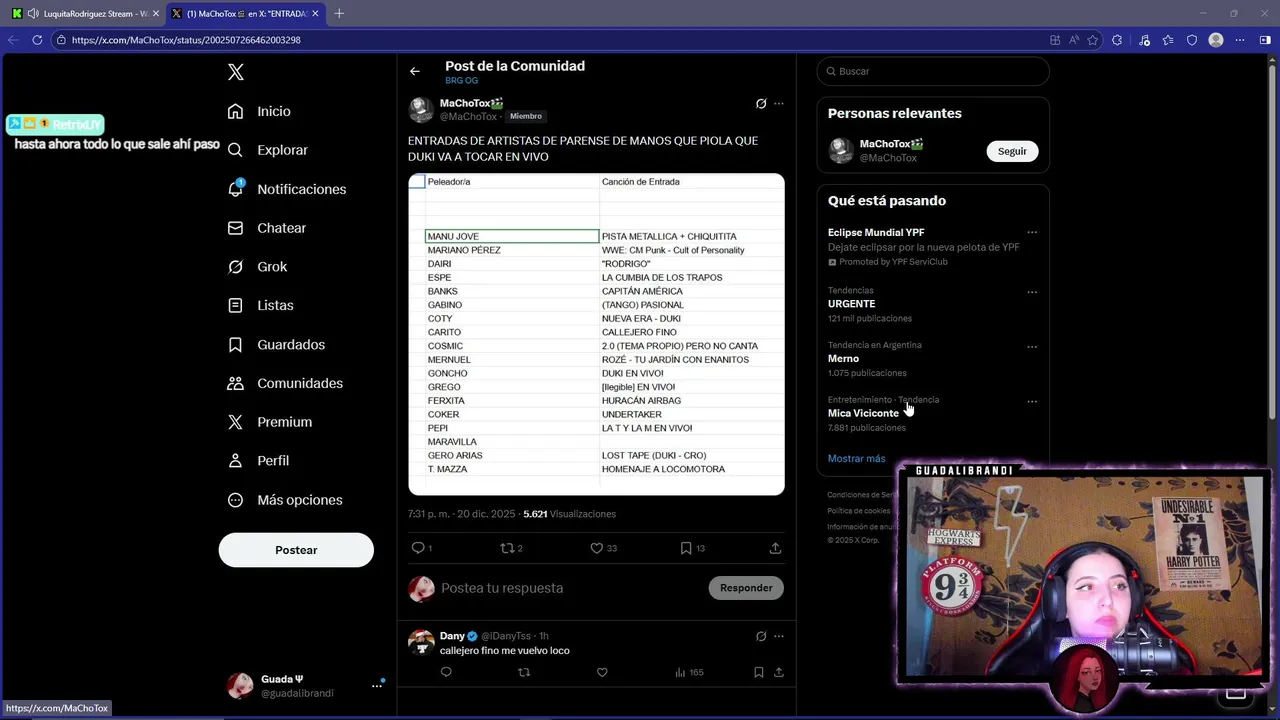Open options for Eclipse Mundial YPF trend
This screenshot has width=1280, height=720.
click(x=1032, y=233)
